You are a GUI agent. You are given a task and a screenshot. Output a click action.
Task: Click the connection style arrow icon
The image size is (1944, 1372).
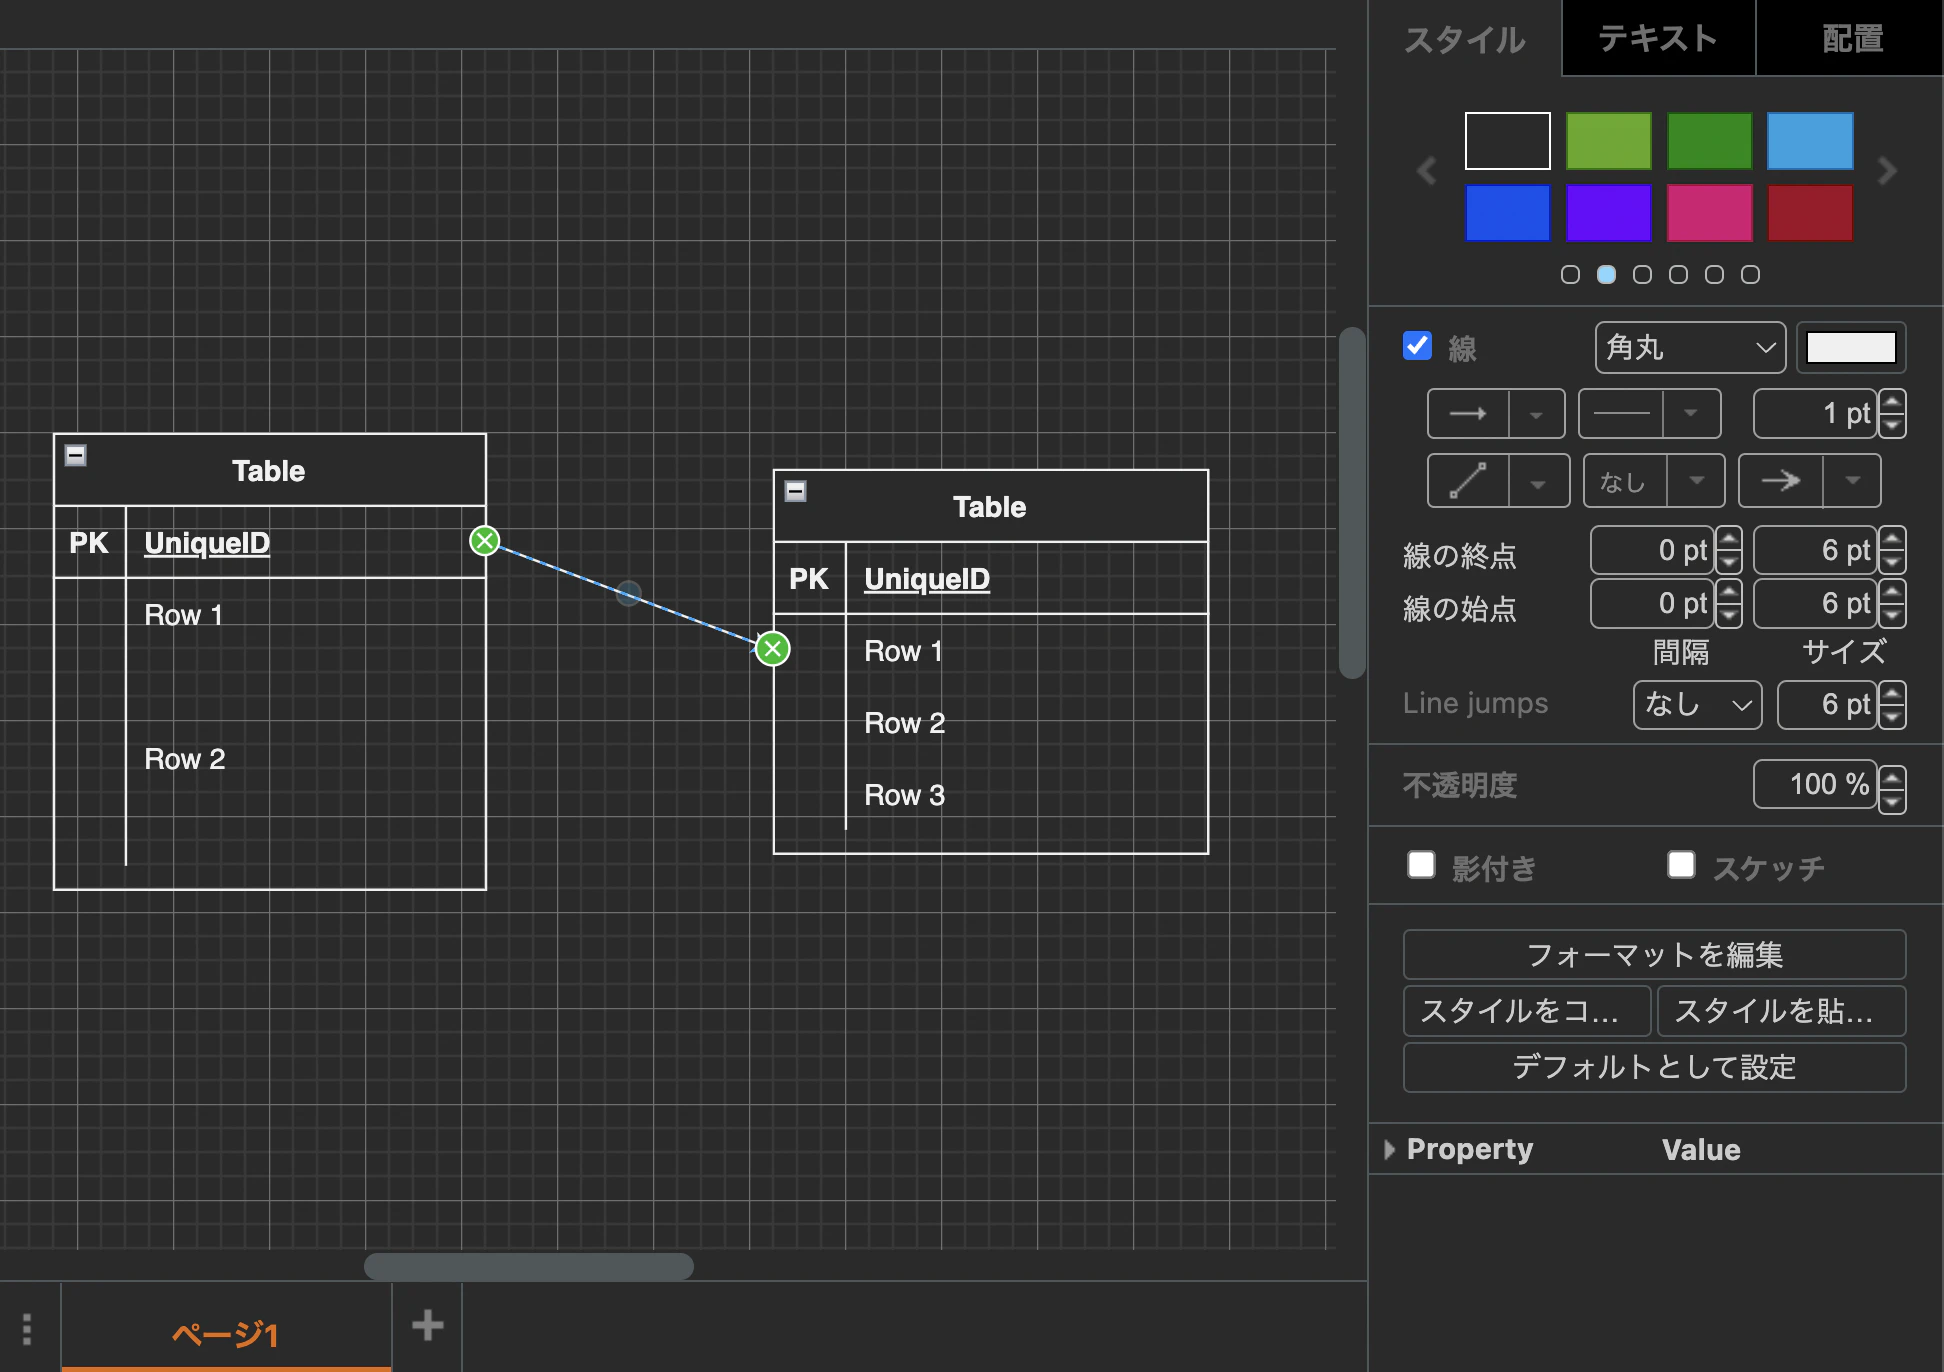tap(1468, 414)
